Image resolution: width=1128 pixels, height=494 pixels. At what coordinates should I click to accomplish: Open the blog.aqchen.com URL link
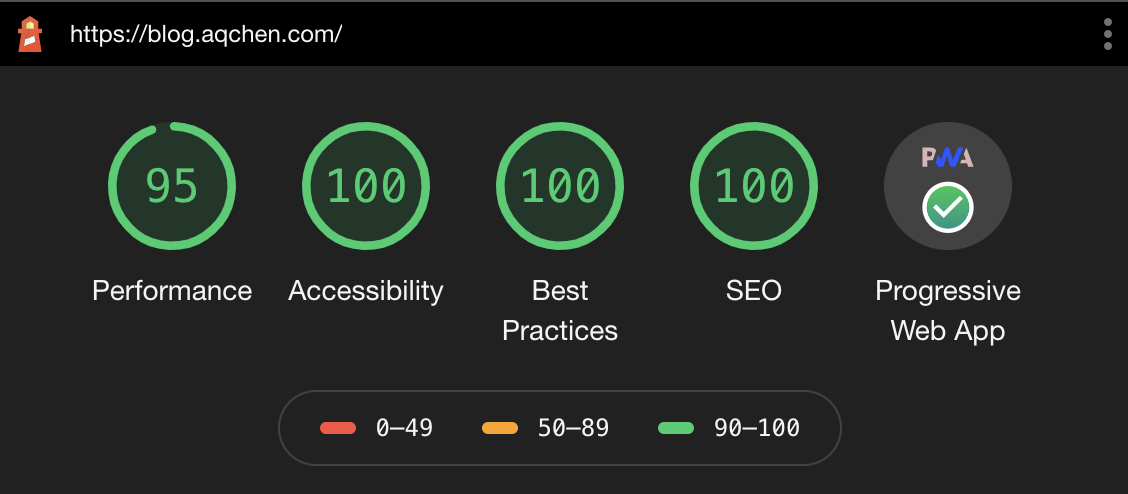pyautogui.click(x=206, y=34)
